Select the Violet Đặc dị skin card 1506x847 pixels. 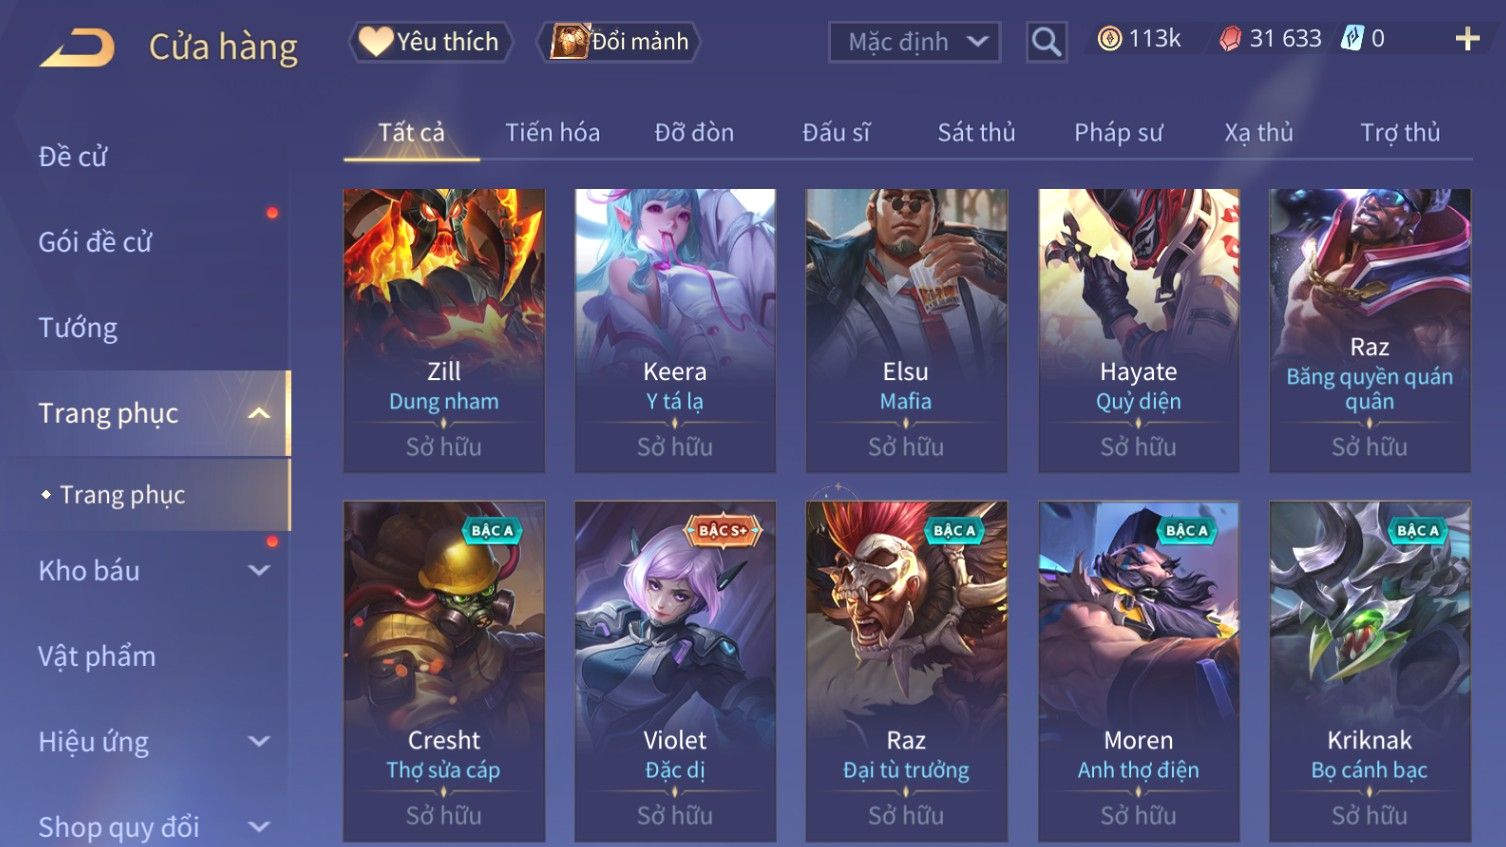click(675, 671)
